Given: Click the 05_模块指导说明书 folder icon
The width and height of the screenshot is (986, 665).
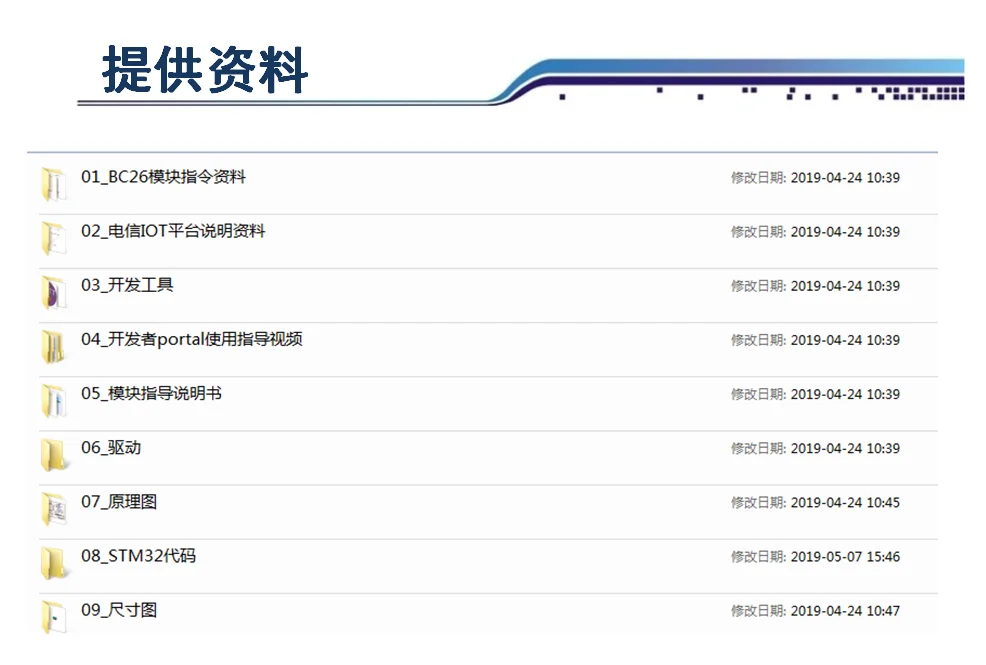Looking at the screenshot, I should point(54,400).
